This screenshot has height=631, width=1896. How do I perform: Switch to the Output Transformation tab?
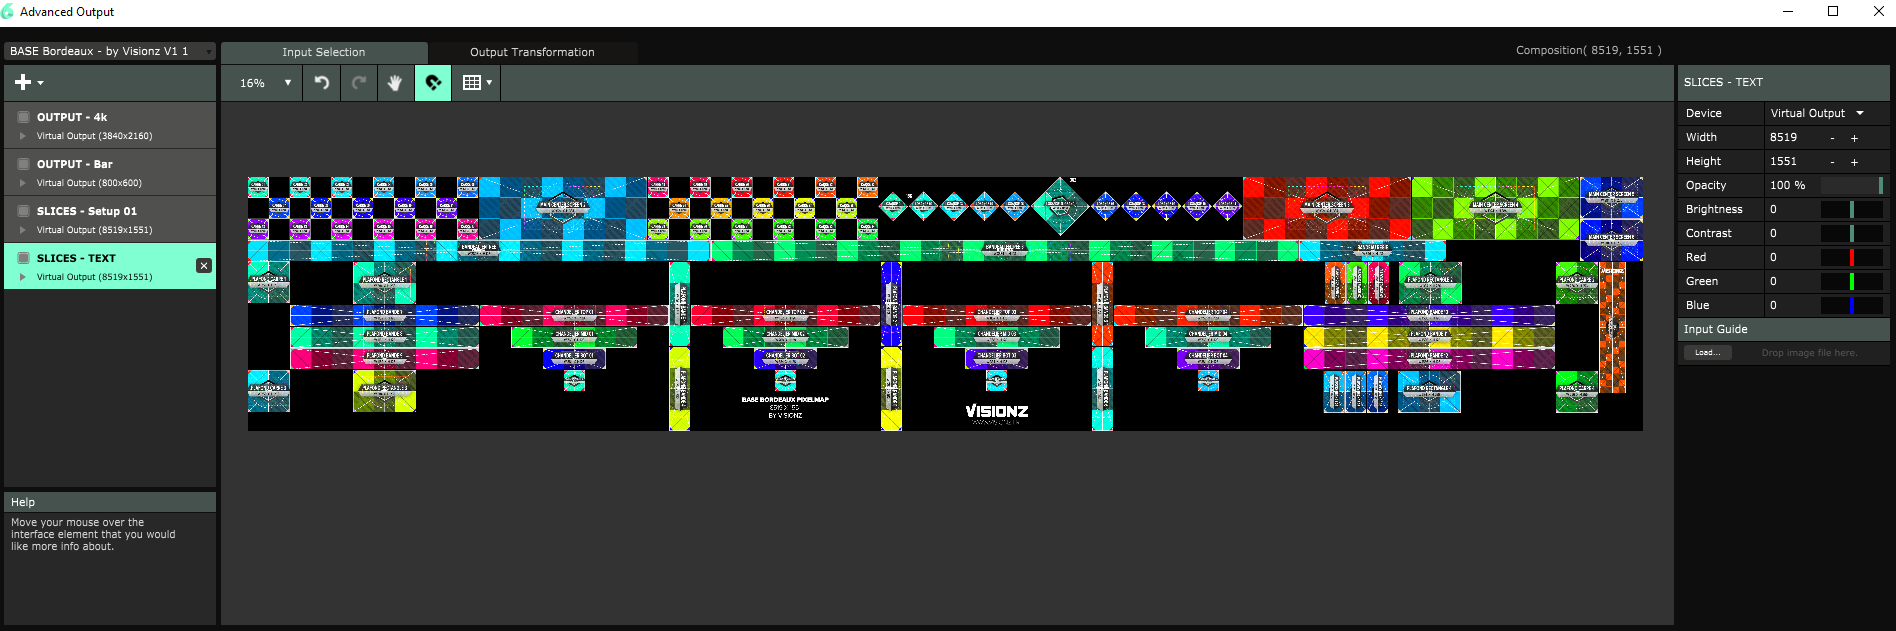click(x=532, y=52)
